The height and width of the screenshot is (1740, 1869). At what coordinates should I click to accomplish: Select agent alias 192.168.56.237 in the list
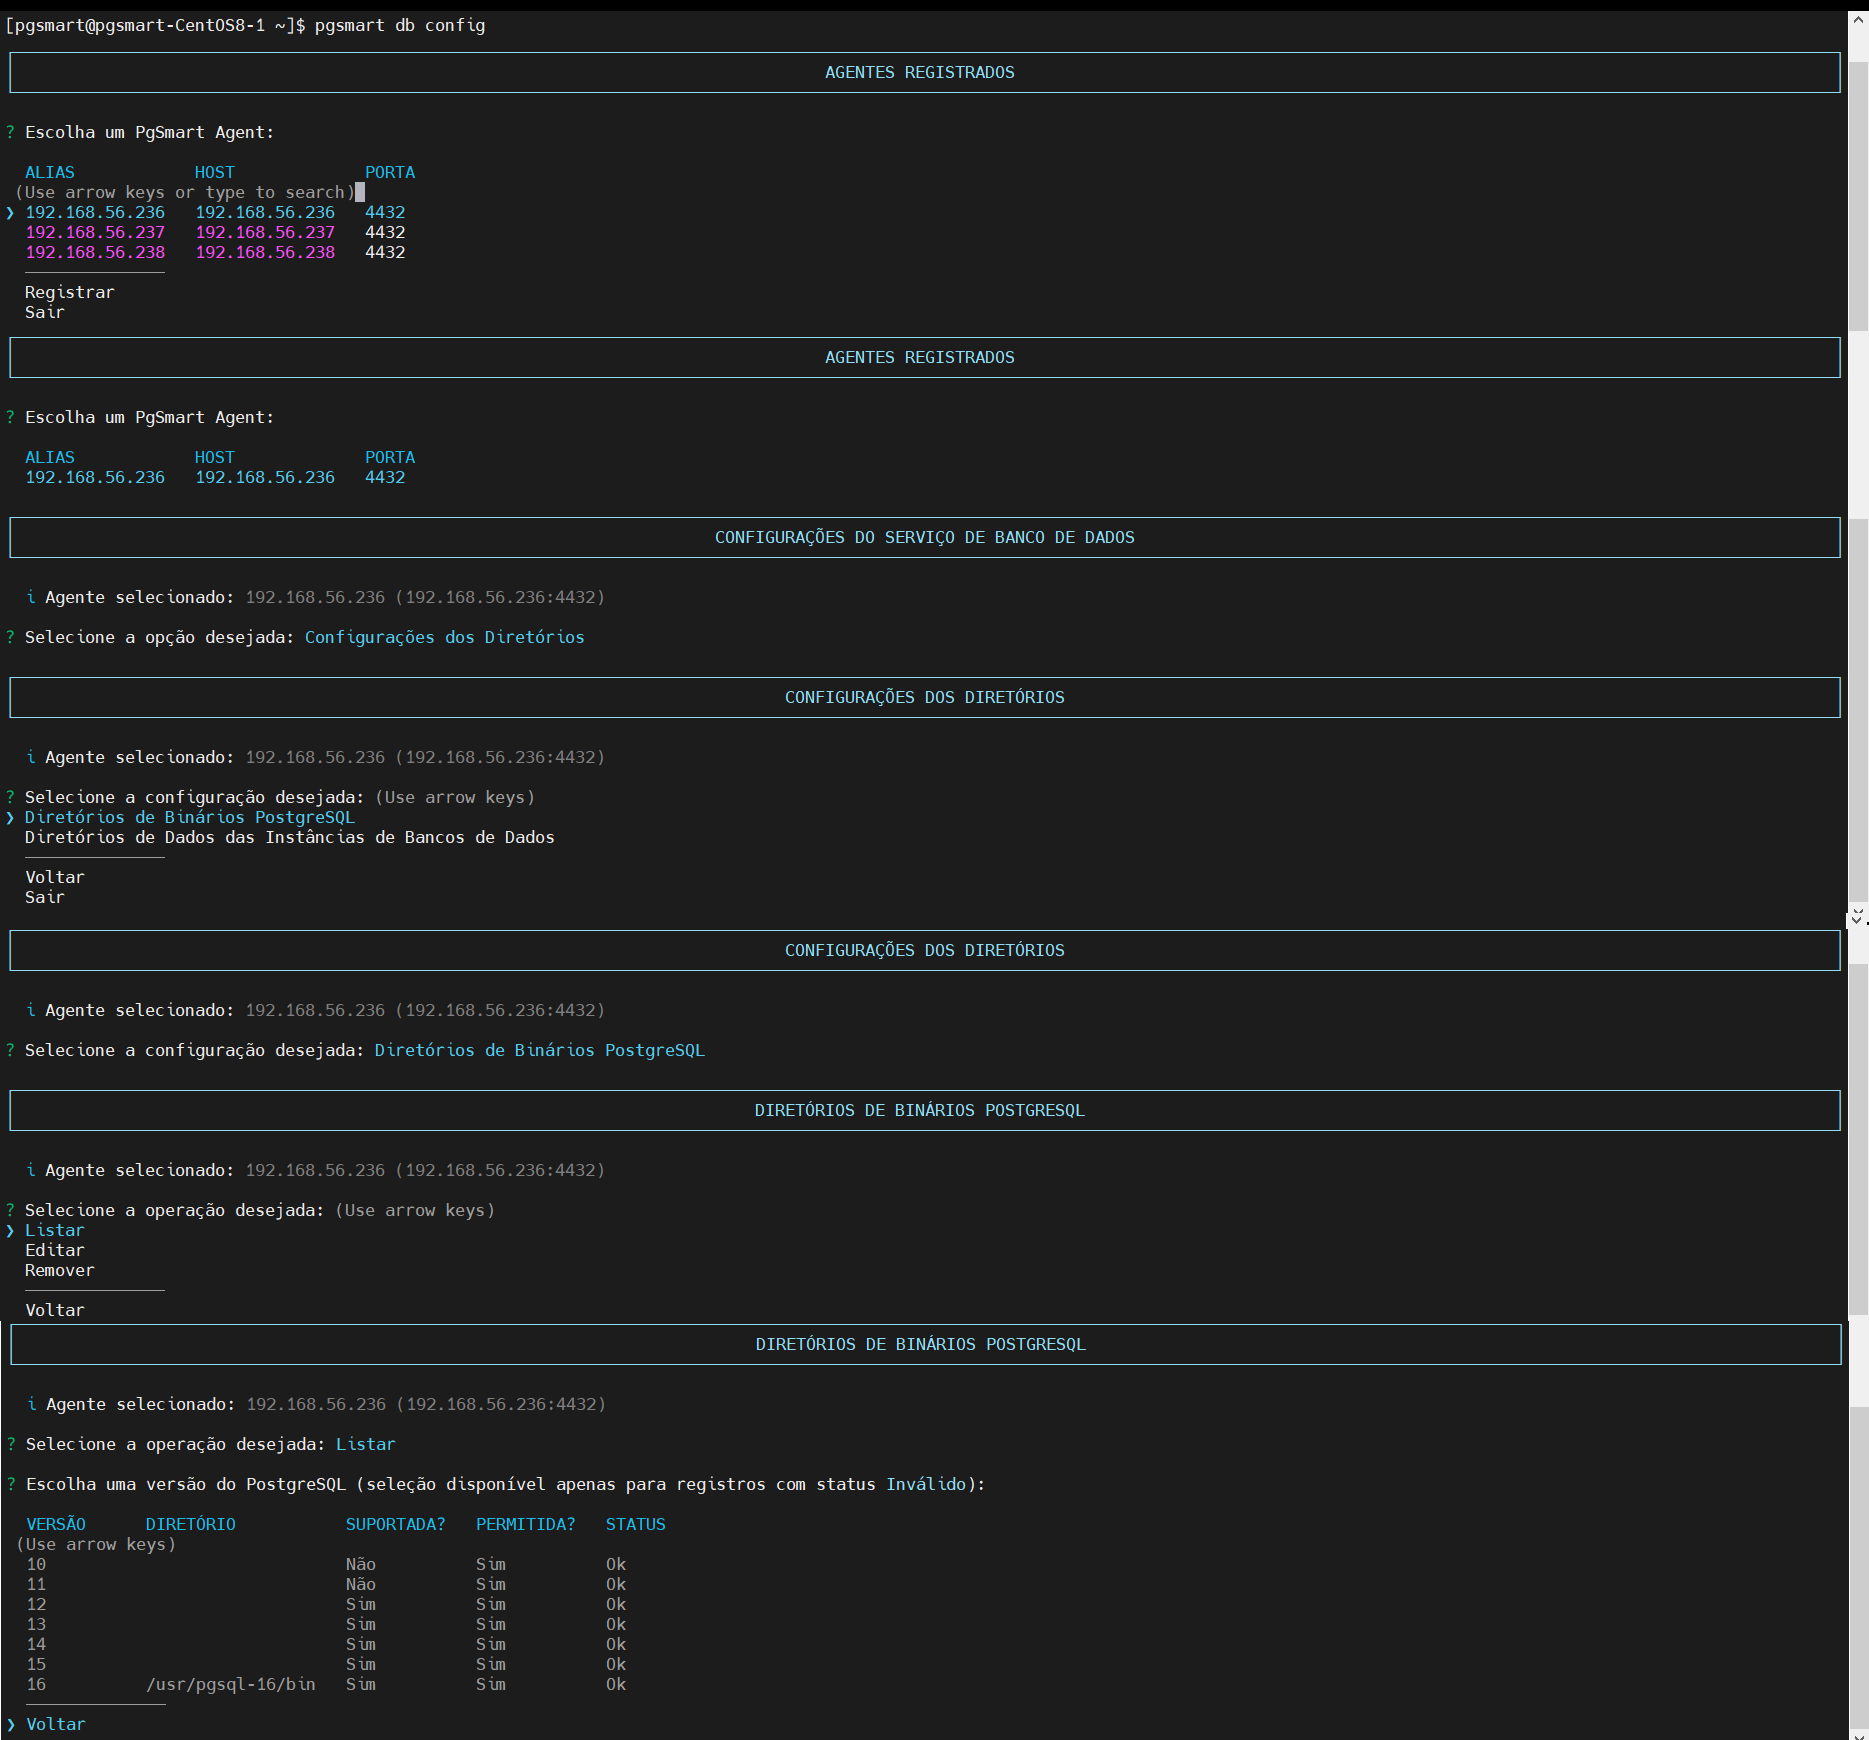pyautogui.click(x=95, y=232)
